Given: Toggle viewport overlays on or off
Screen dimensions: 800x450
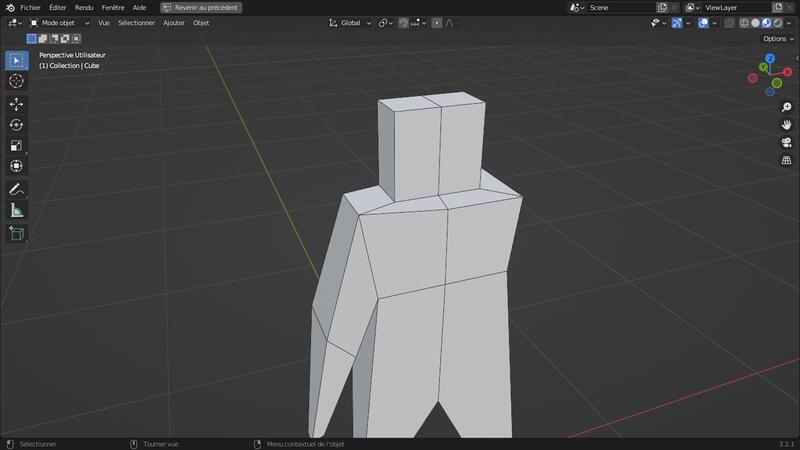Looking at the screenshot, I should tap(704, 22).
